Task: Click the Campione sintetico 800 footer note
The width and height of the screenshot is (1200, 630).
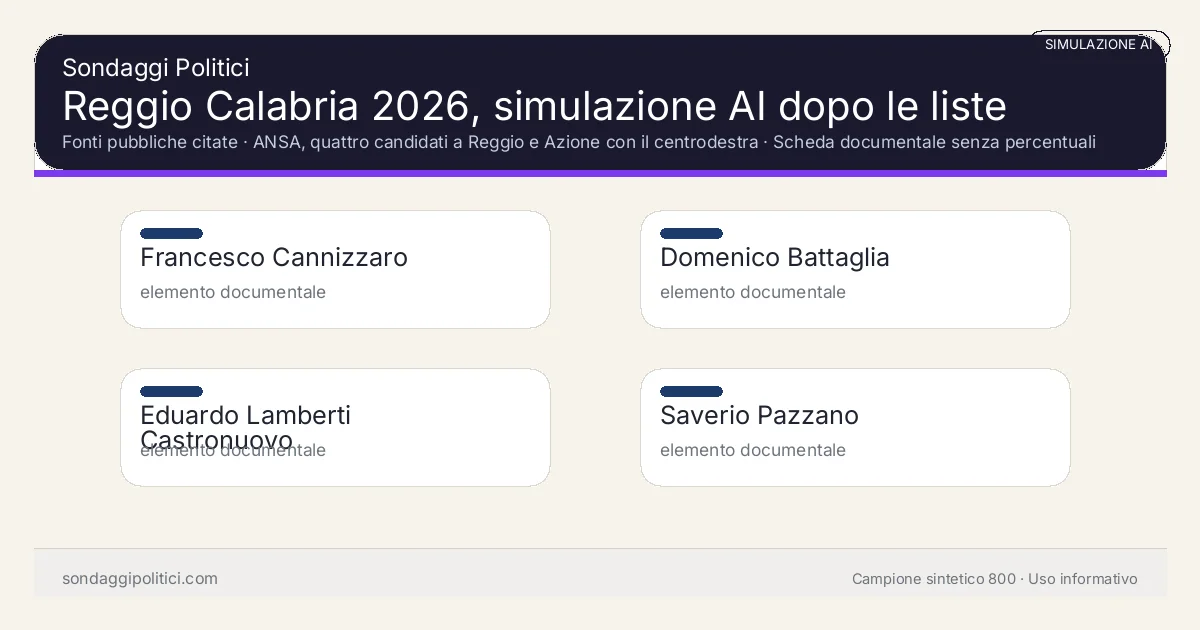Action: tap(933, 579)
